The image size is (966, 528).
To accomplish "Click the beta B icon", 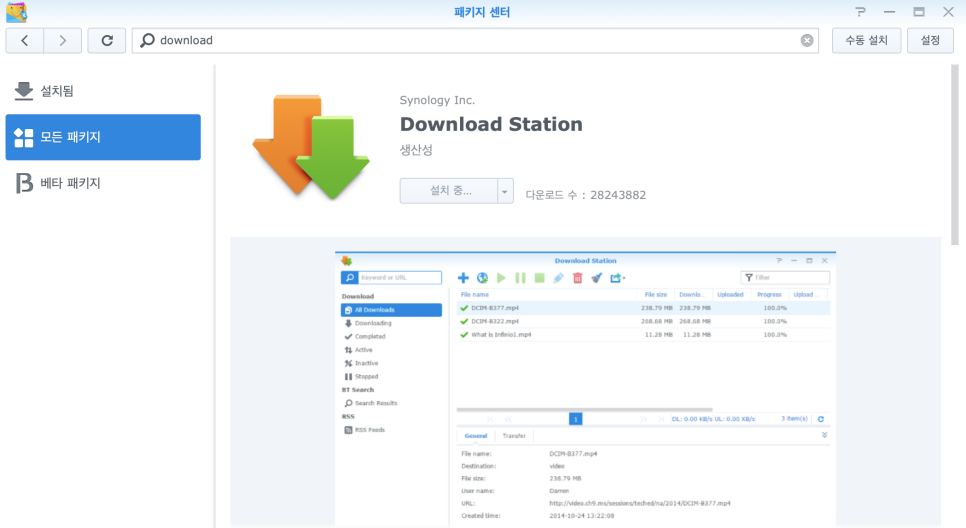I will [23, 183].
